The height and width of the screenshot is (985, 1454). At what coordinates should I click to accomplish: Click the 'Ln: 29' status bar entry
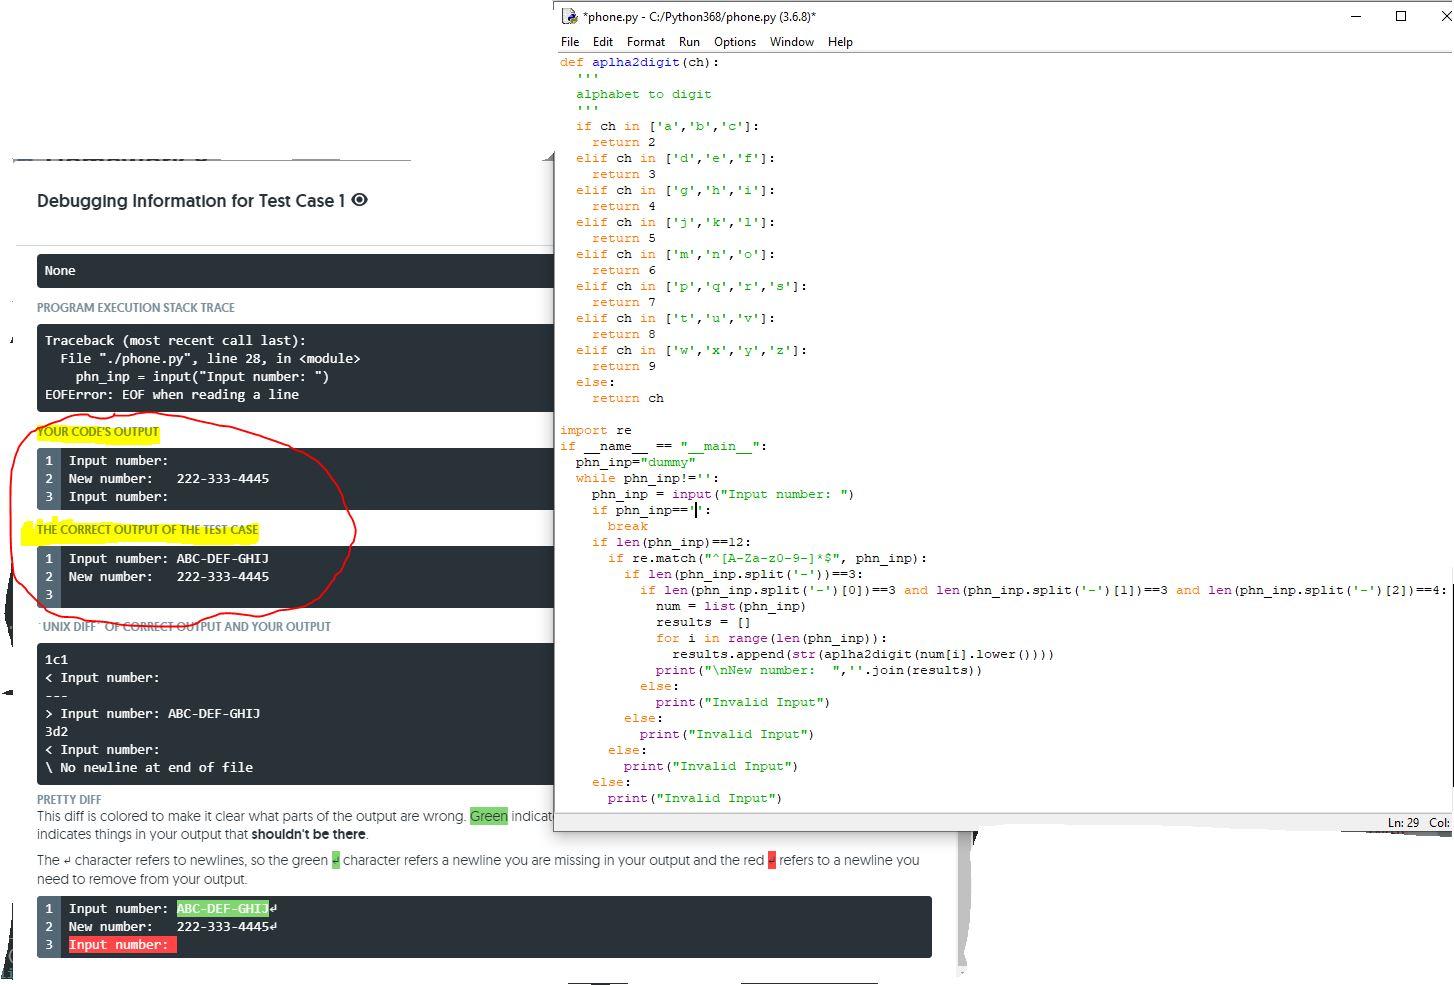click(1403, 822)
